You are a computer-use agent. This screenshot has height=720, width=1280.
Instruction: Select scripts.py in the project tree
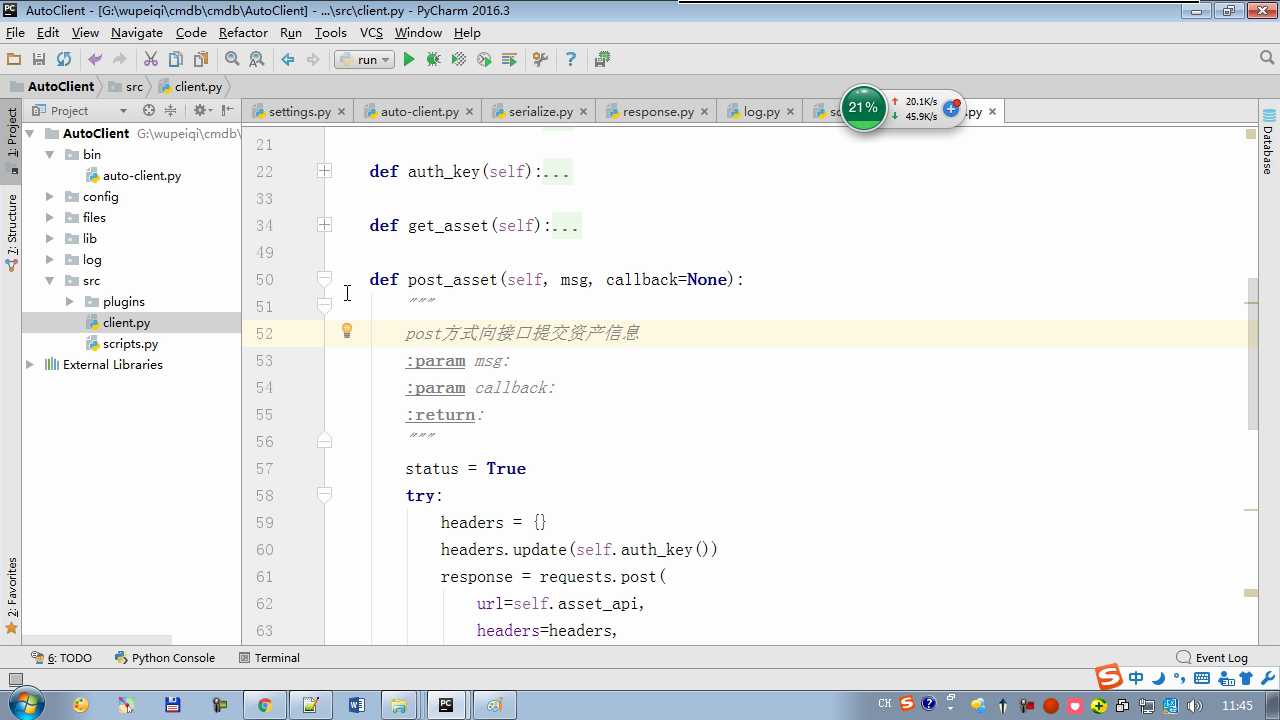click(130, 344)
